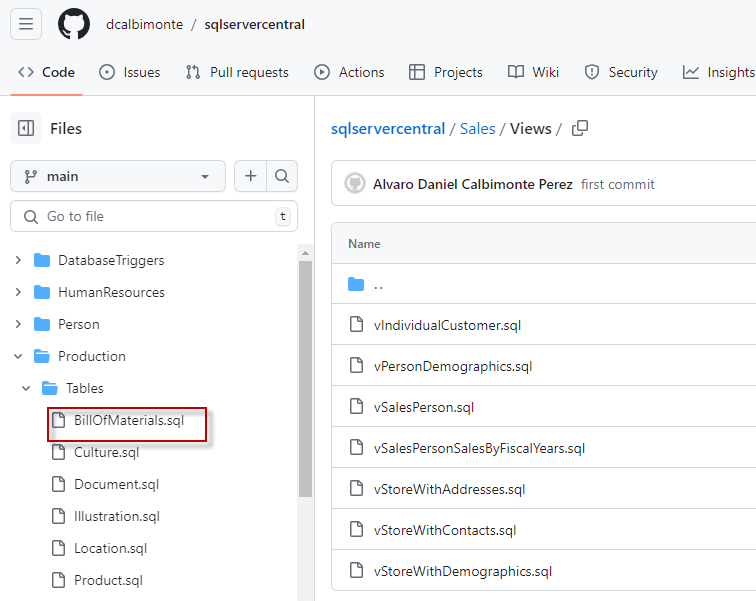The width and height of the screenshot is (756, 601).
Task: Click the GitHub logo icon
Action: click(74, 24)
